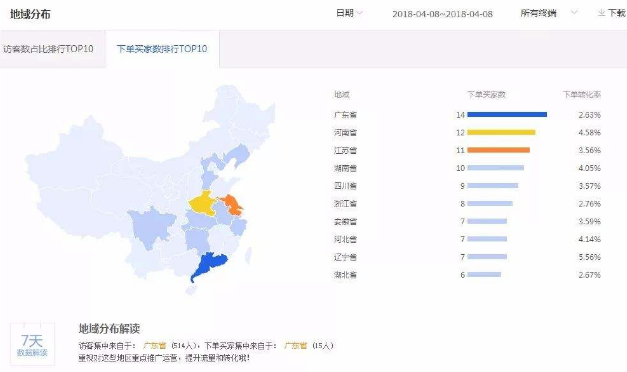Image resolution: width=627 pixels, height=372 pixels.
Task: Open the date range 2018-04-08~2018-04-08 picker
Action: pos(442,14)
